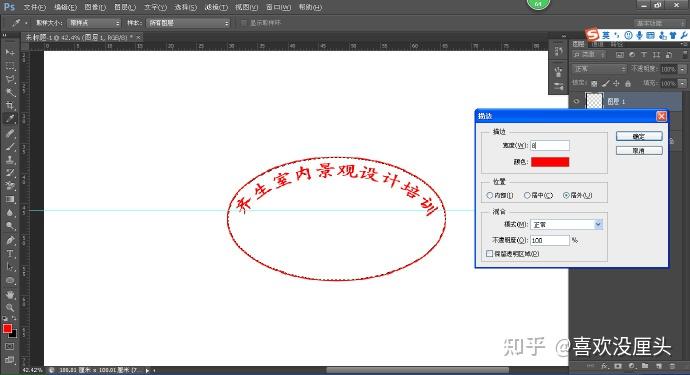Open Layers panel flyout menu
The height and width of the screenshot is (375, 690).
point(684,44)
